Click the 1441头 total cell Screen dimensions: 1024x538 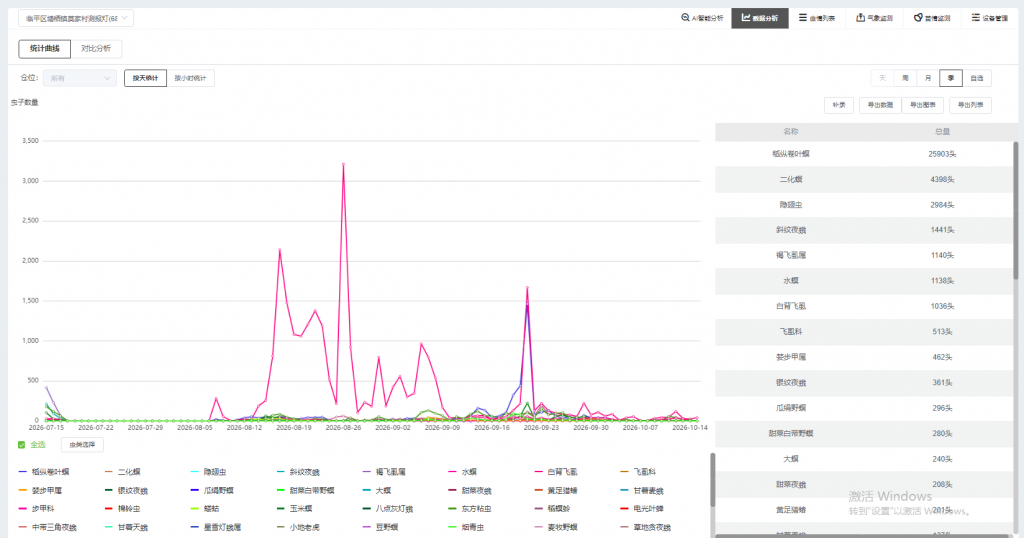click(x=942, y=230)
